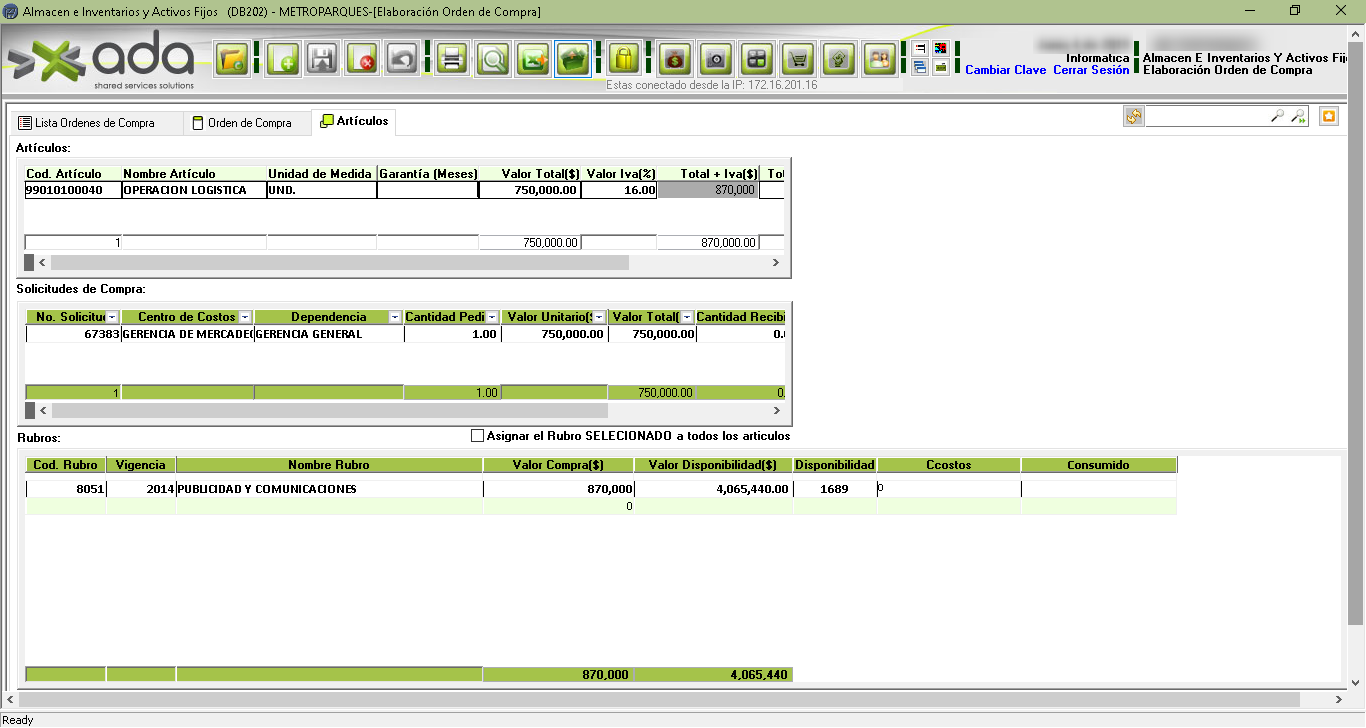
Task: Click the Cambiar Clave link
Action: coord(1005,70)
